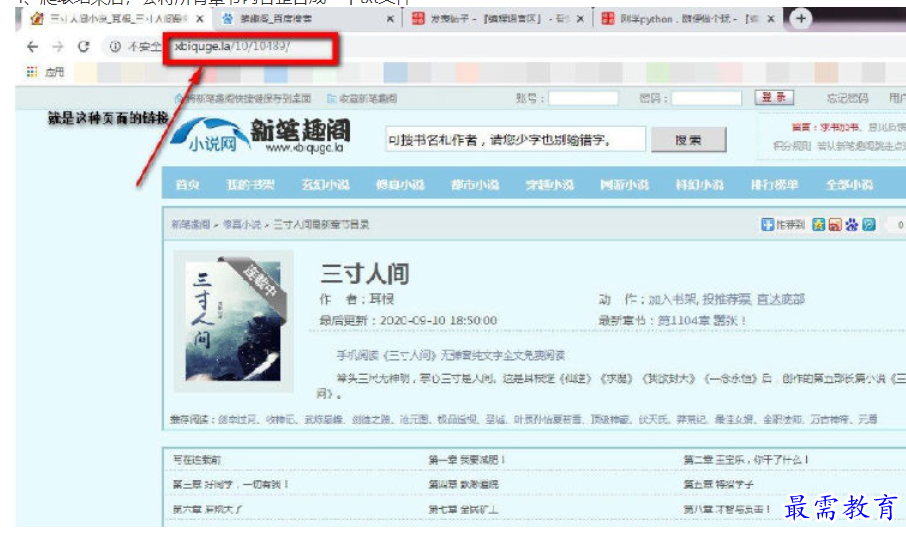The width and height of the screenshot is (906, 539).
Task: Click the update time 2020-09-10 18:50:00
Action: click(x=439, y=320)
